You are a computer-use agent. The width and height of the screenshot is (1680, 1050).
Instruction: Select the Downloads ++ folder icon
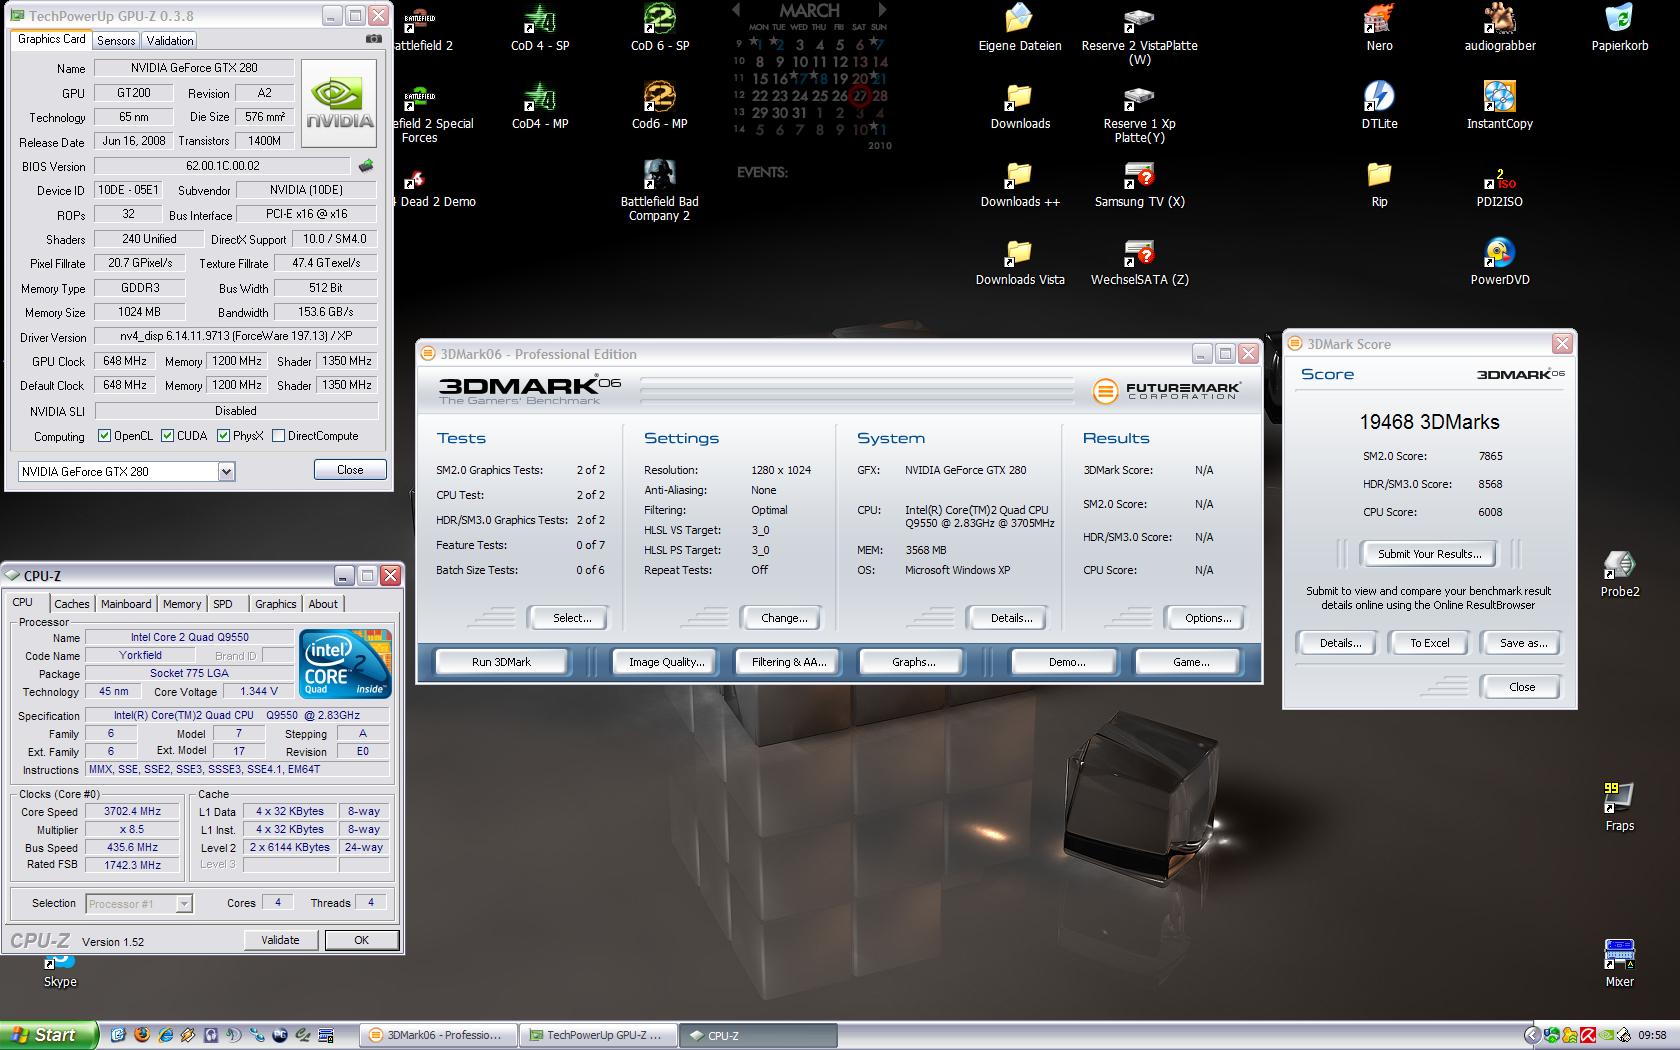(1020, 184)
